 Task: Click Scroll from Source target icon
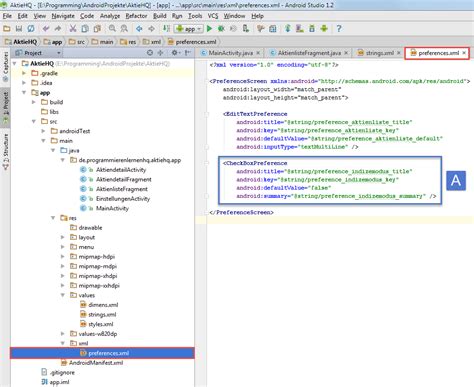pyautogui.click(x=150, y=53)
